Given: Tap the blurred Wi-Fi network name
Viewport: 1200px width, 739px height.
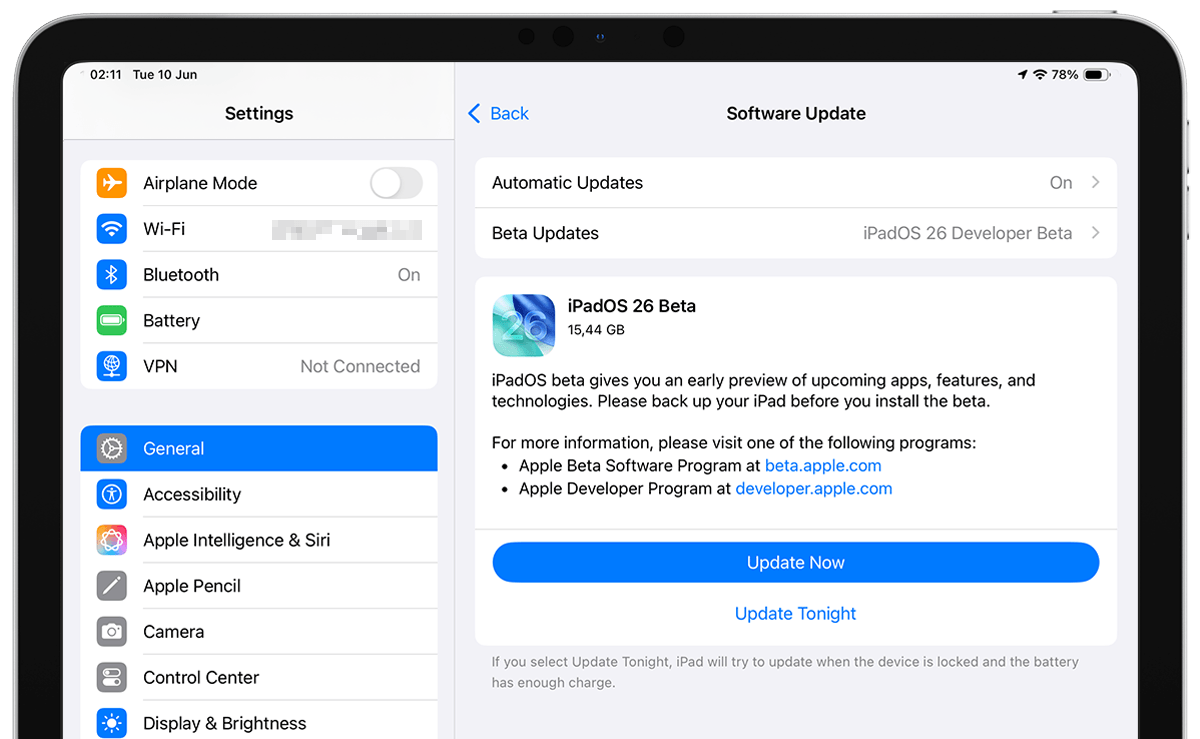Looking at the screenshot, I should [347, 230].
